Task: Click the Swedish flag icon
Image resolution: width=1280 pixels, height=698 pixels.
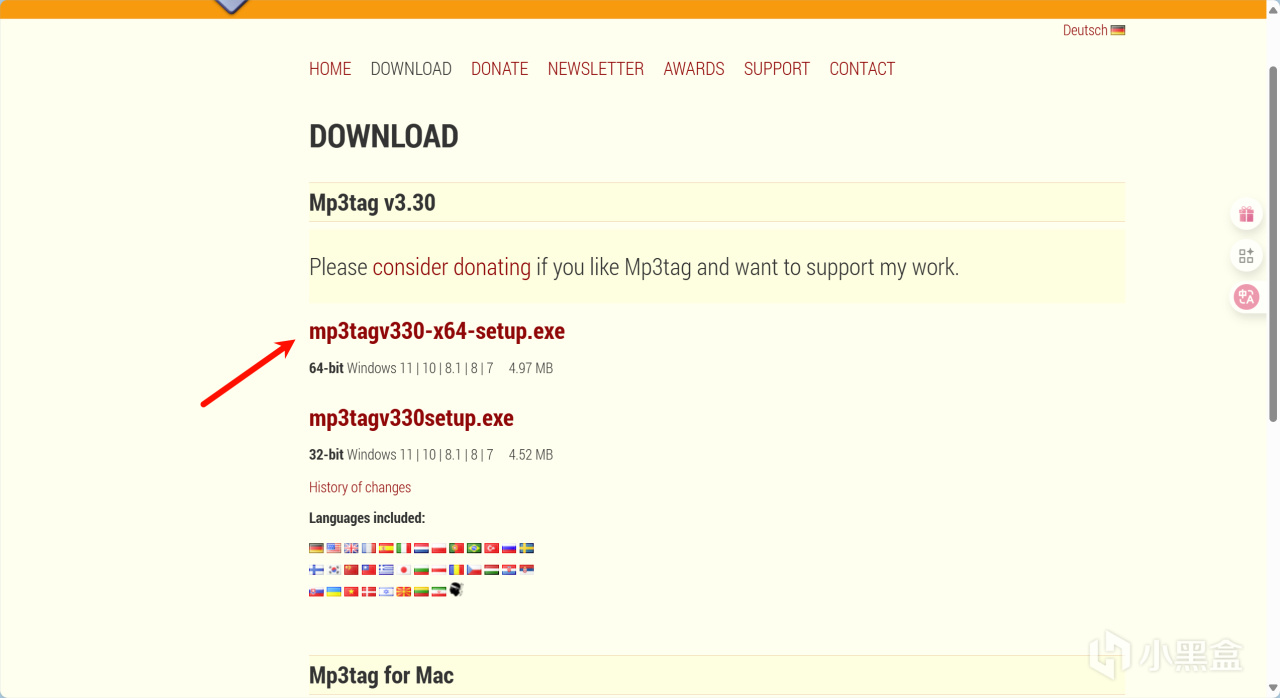Action: (x=527, y=548)
